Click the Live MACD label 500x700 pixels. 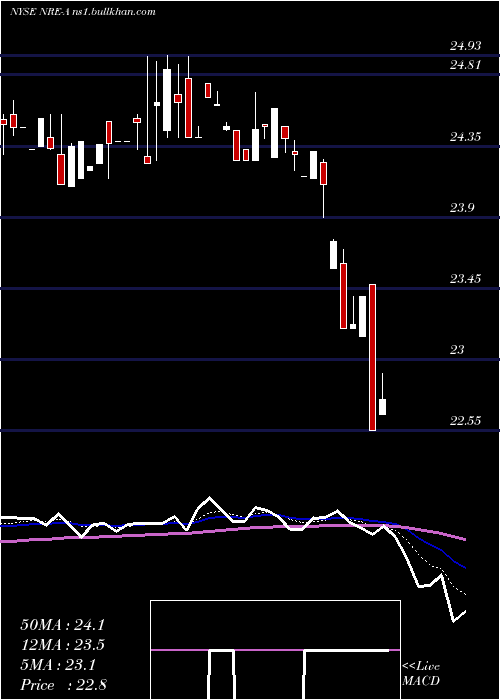pyautogui.click(x=421, y=674)
